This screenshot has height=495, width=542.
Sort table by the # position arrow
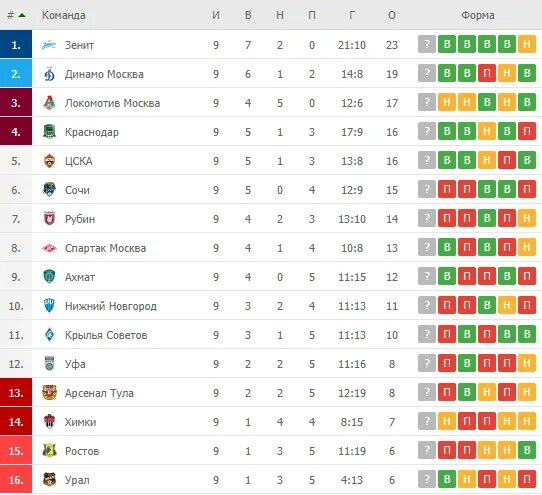coord(22,15)
